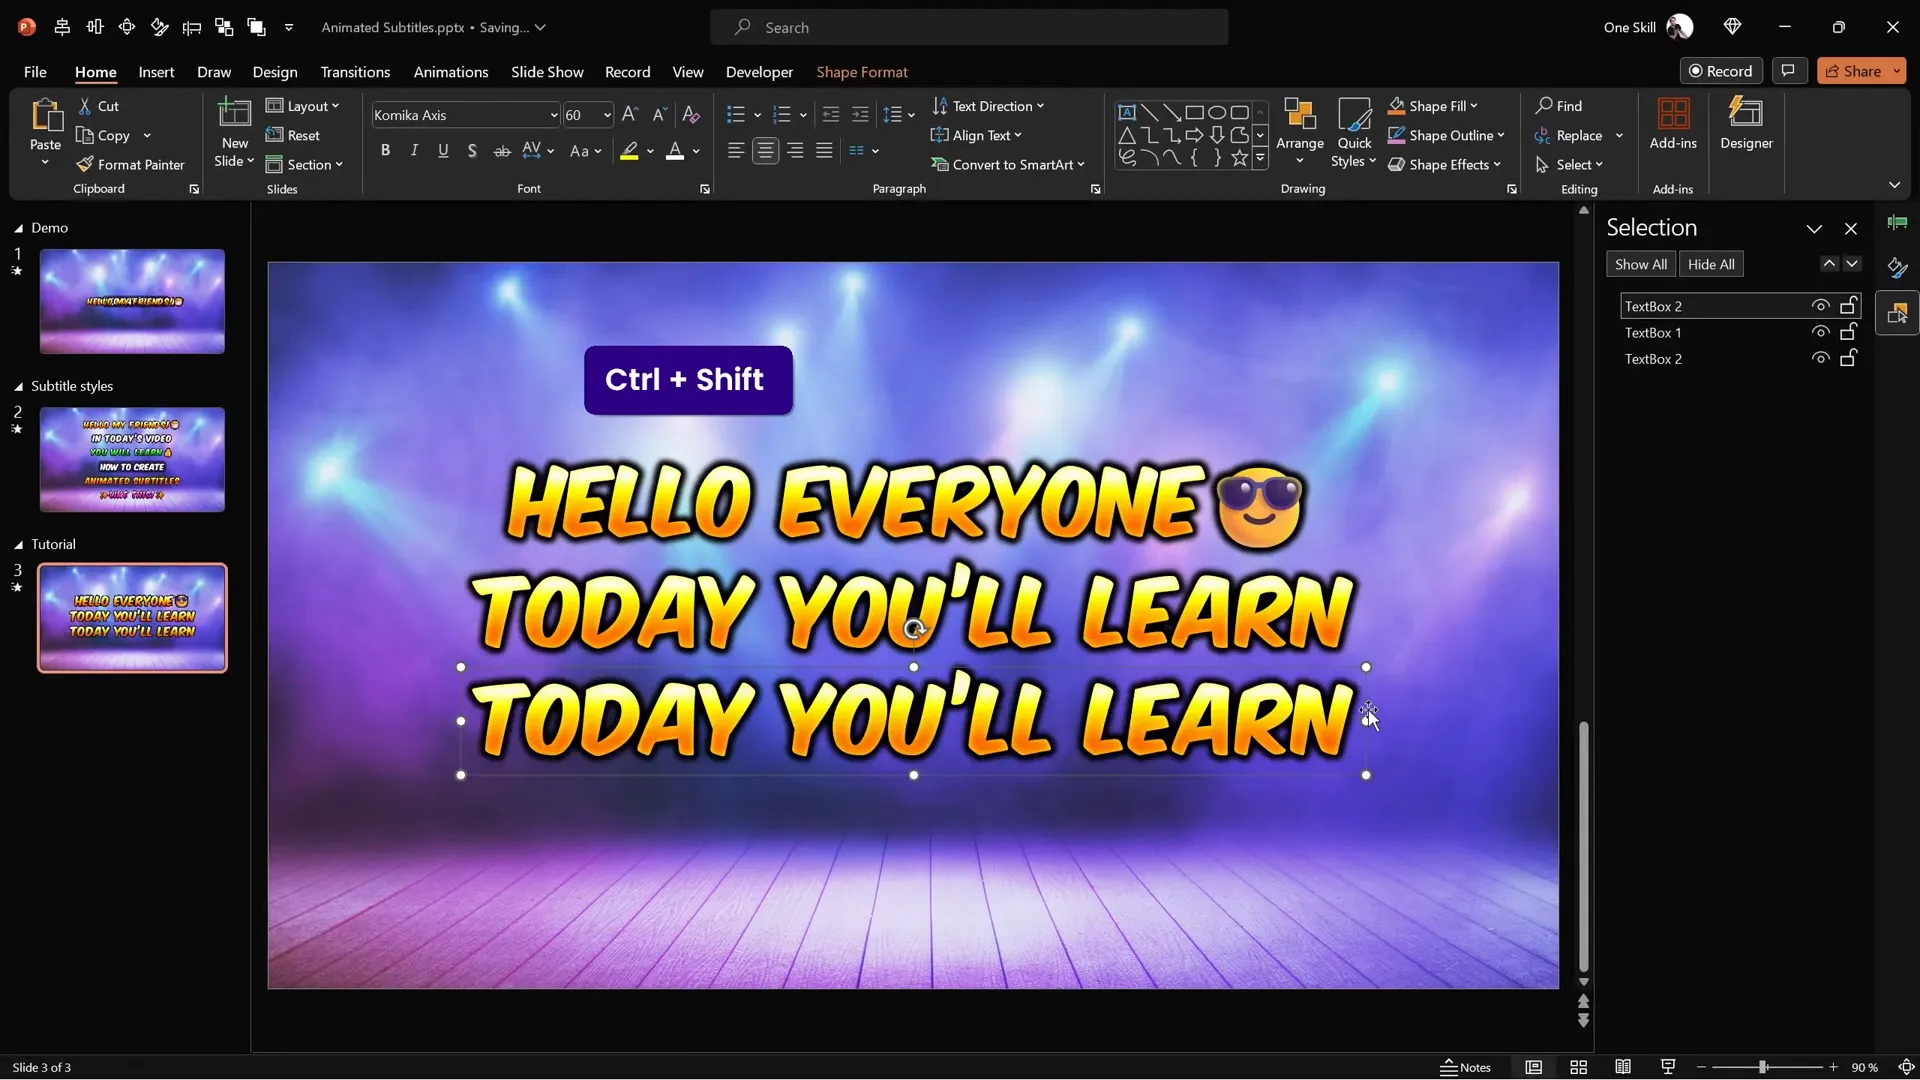Toggle strikethrough formatting
The width and height of the screenshot is (1920, 1080).
(x=502, y=150)
